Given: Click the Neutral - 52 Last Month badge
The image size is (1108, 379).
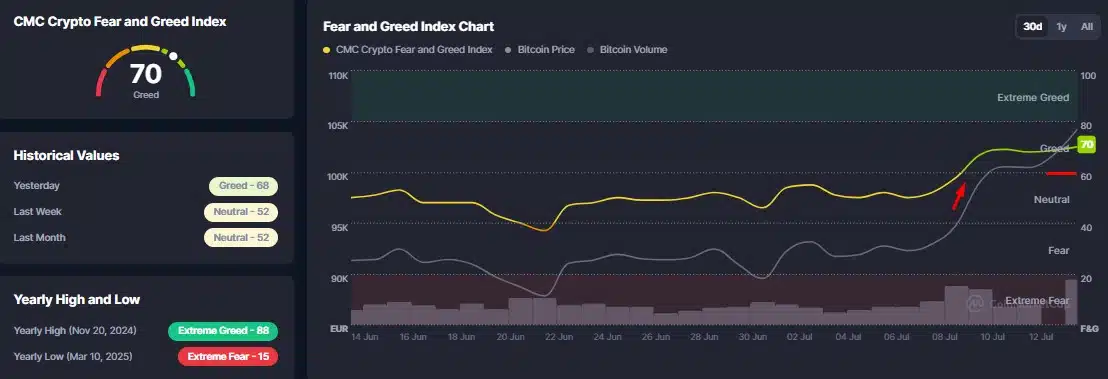Looking at the screenshot, I should coord(240,238).
